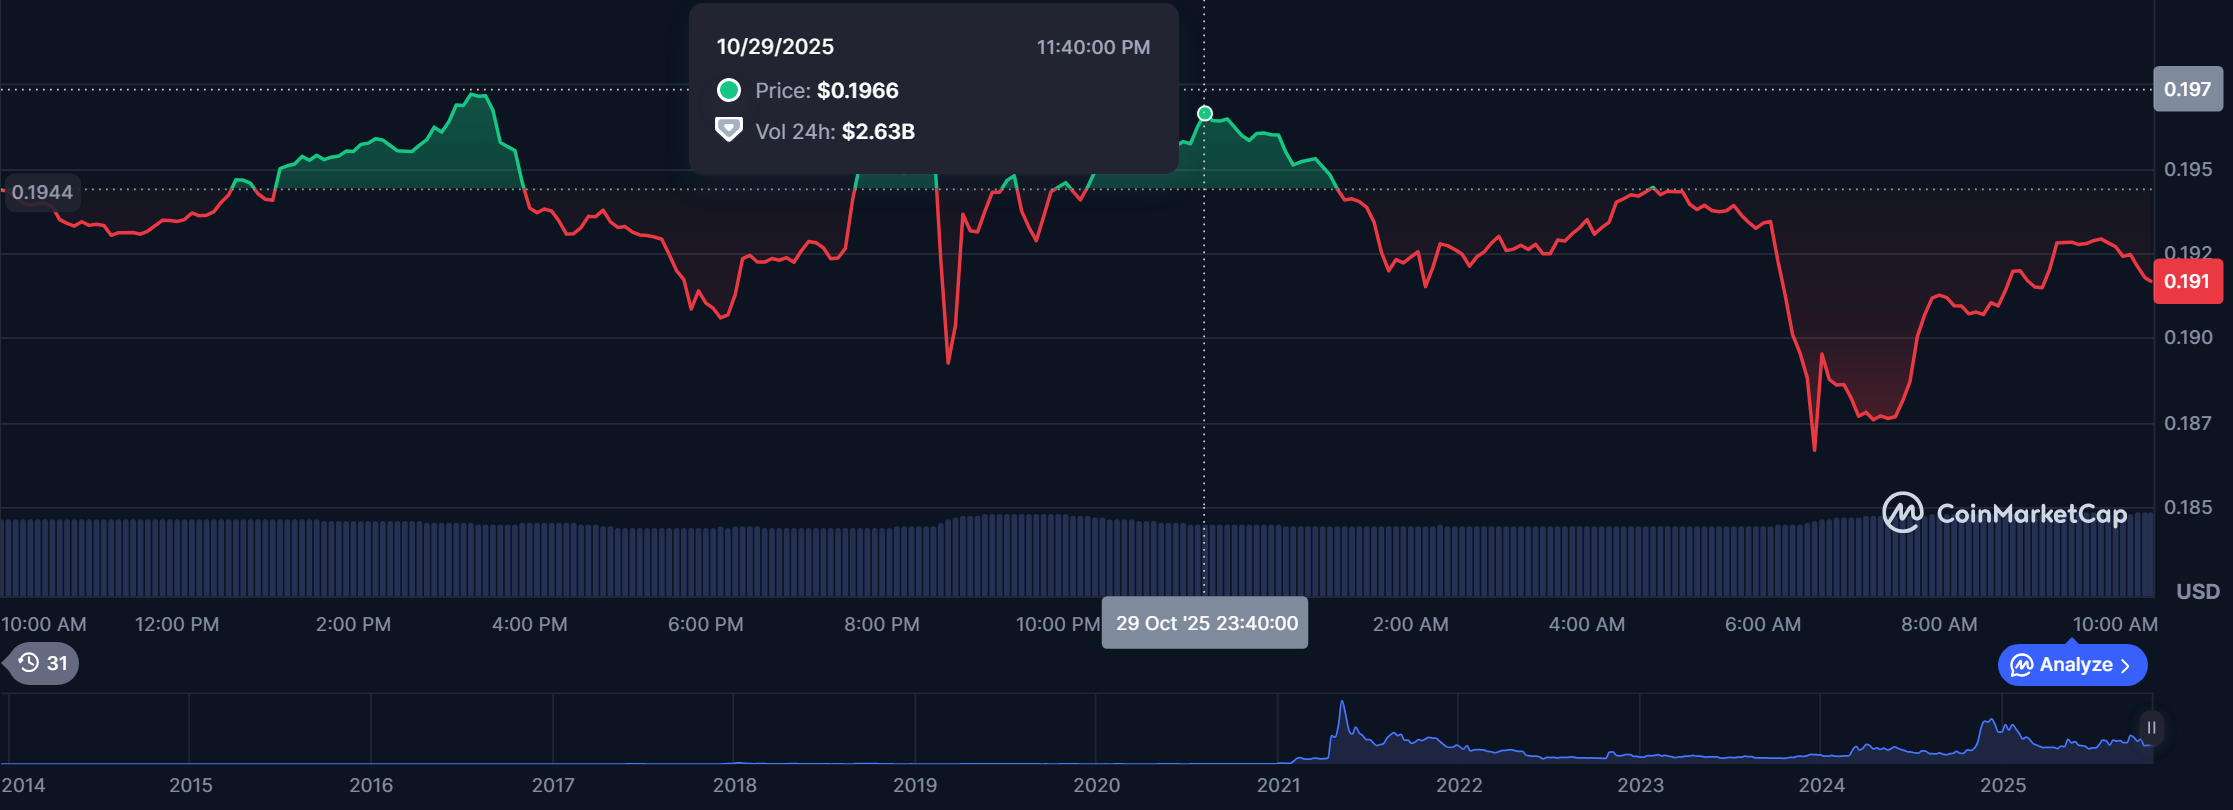Click the opening price label 0.1944
Image resolution: width=2233 pixels, height=810 pixels.
tap(43, 192)
